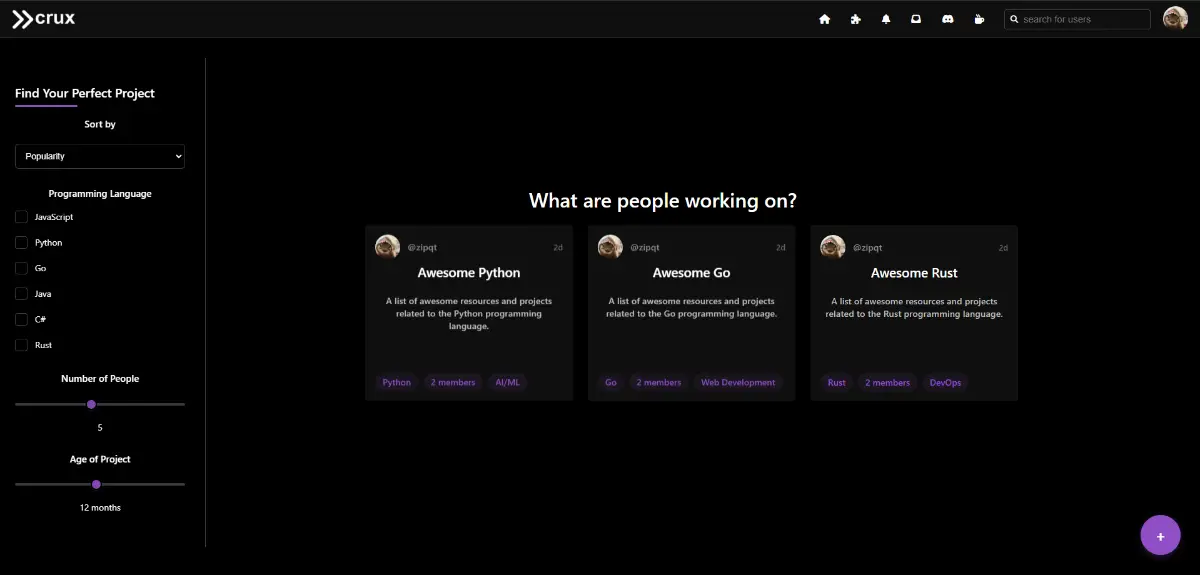
Task: Click the purple plus floating button
Action: [x=1160, y=535]
